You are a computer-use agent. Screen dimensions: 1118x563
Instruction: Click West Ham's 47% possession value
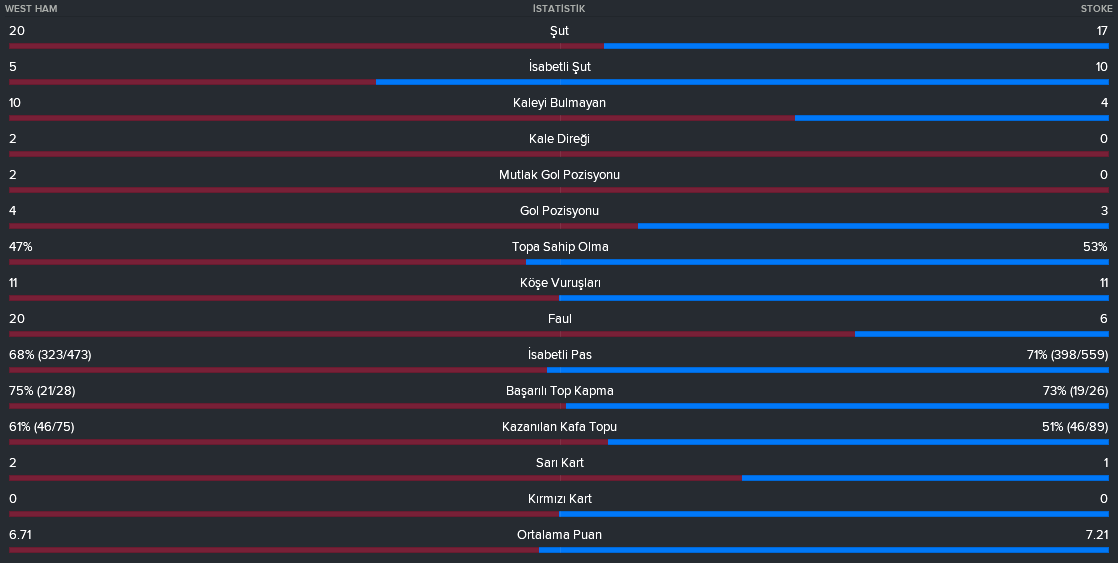[21, 247]
